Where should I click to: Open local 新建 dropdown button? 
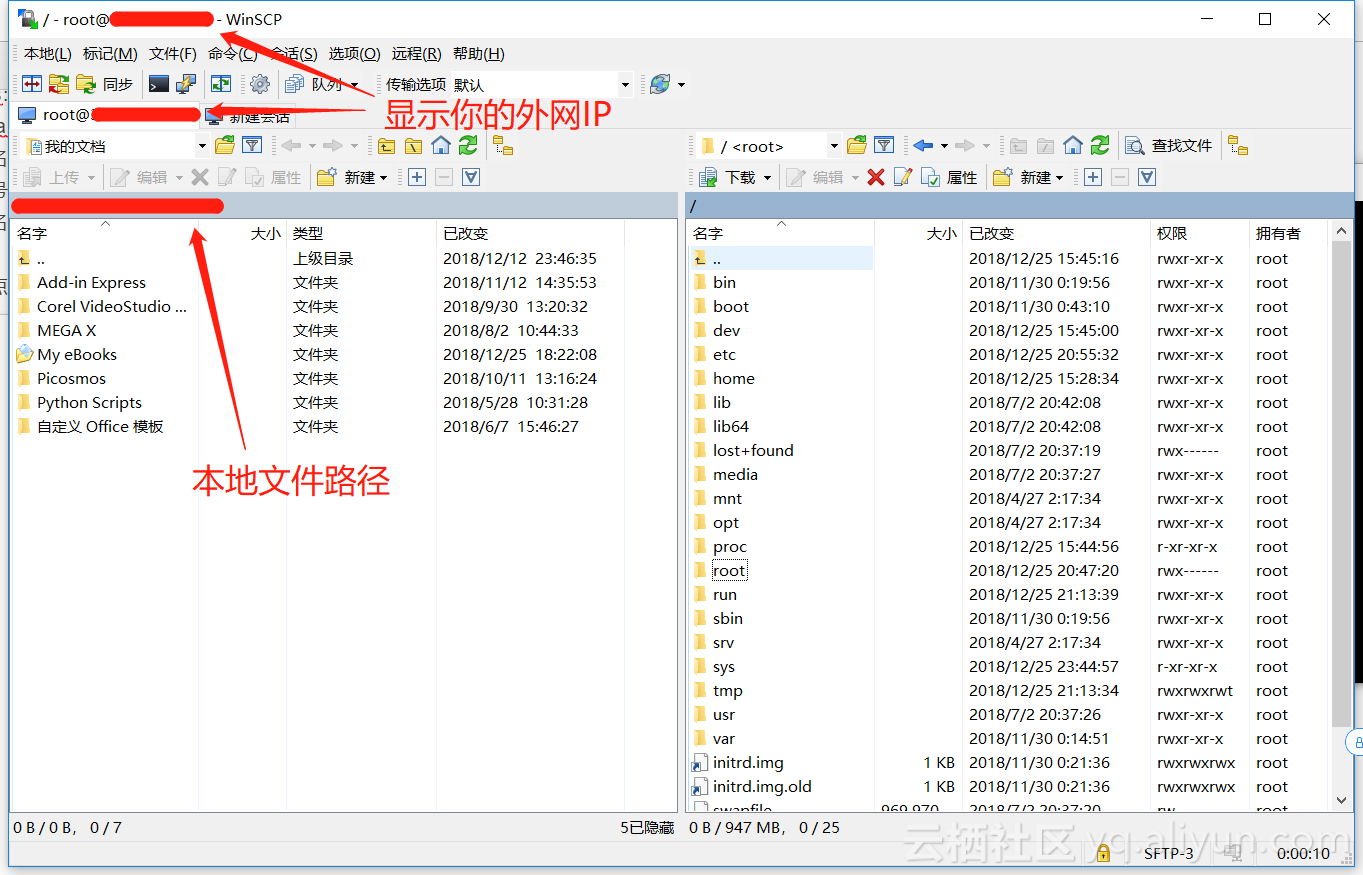(352, 177)
